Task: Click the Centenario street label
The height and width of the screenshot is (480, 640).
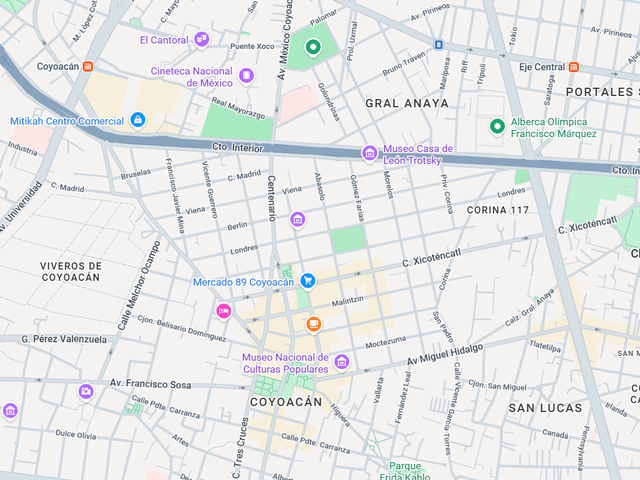Action: coord(271,198)
